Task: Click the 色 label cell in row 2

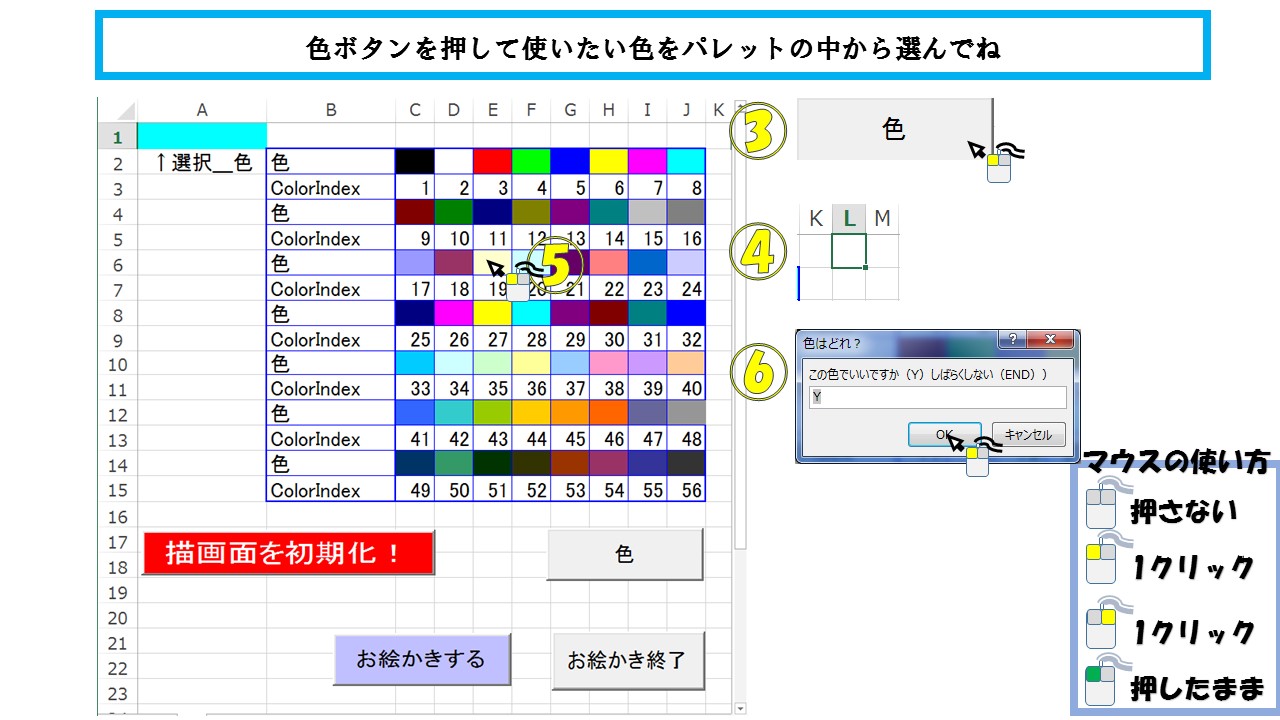Action: 331,162
